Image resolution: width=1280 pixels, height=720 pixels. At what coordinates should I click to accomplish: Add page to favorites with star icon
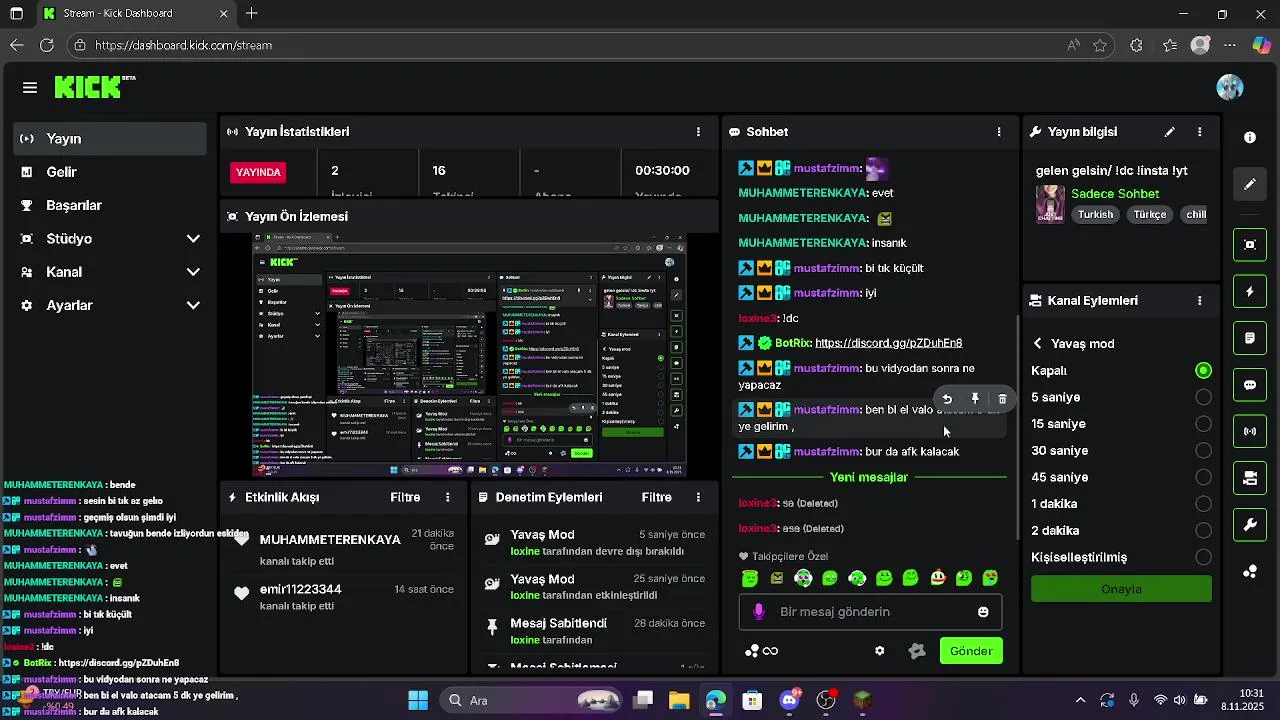click(1100, 45)
